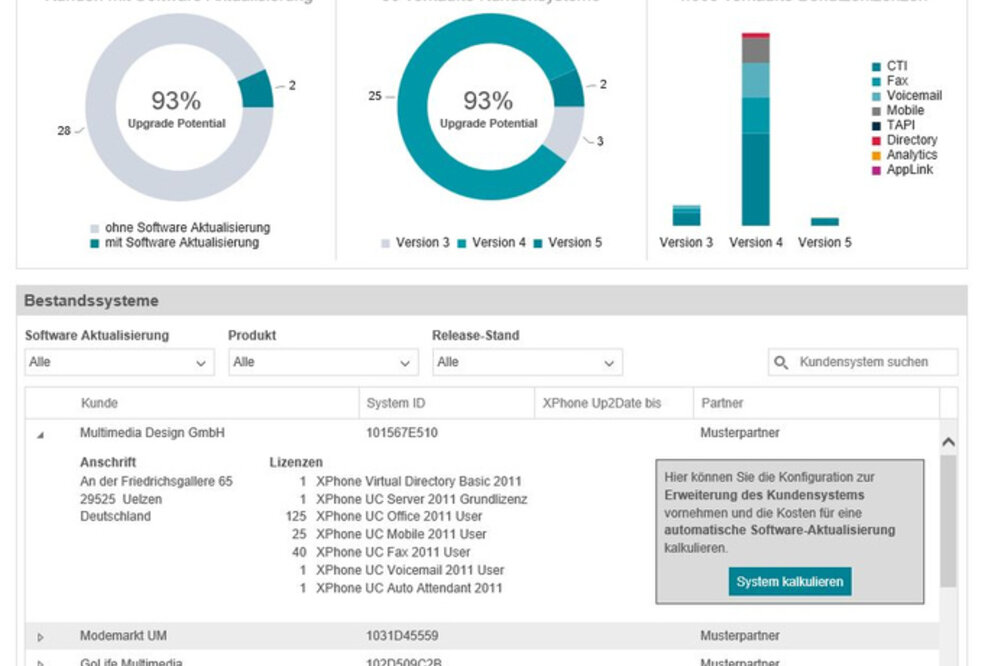988x666 pixels.
Task: Collapse the Multimedia Design GmbH row
Action: (41, 435)
